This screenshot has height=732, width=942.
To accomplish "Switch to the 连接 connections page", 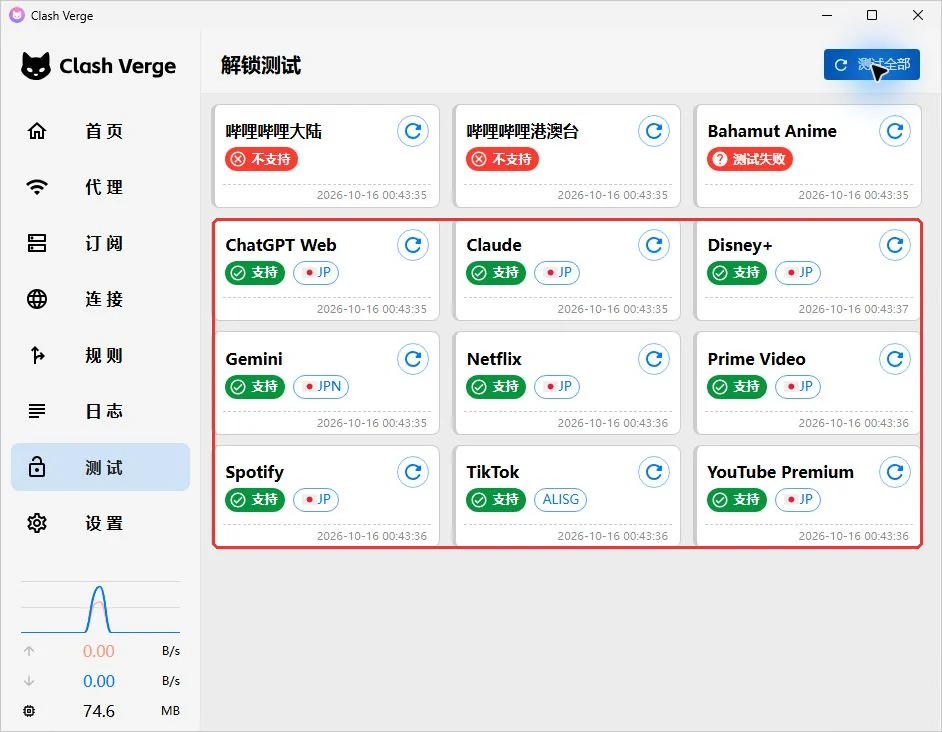I will 100,299.
